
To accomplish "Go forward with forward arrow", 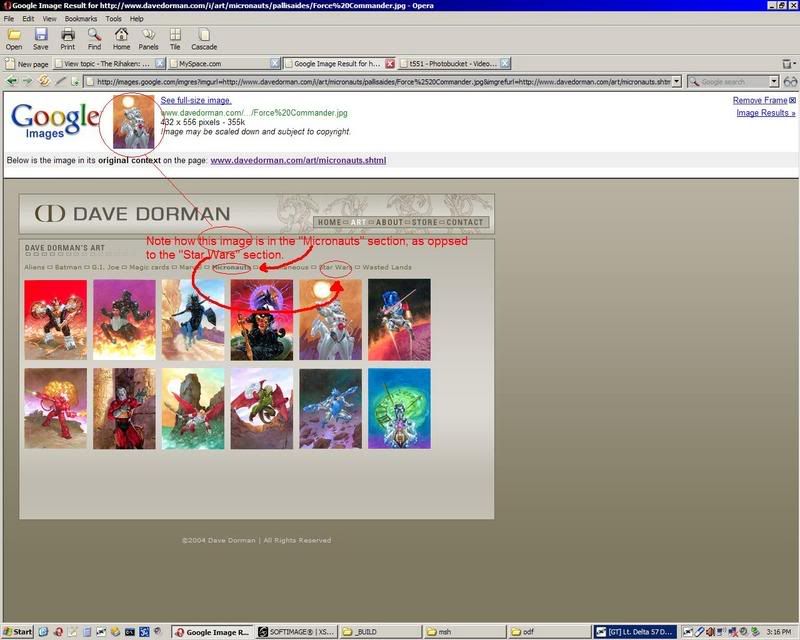I will tap(28, 81).
